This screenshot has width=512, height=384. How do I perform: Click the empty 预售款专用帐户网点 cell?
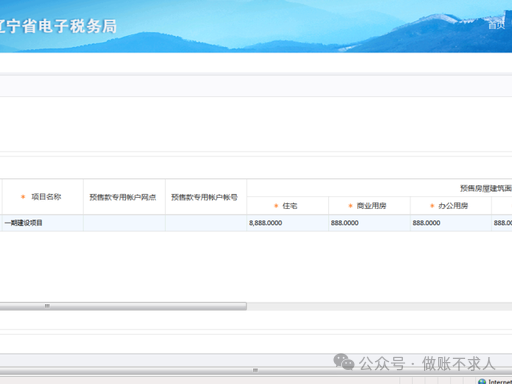[x=124, y=223]
